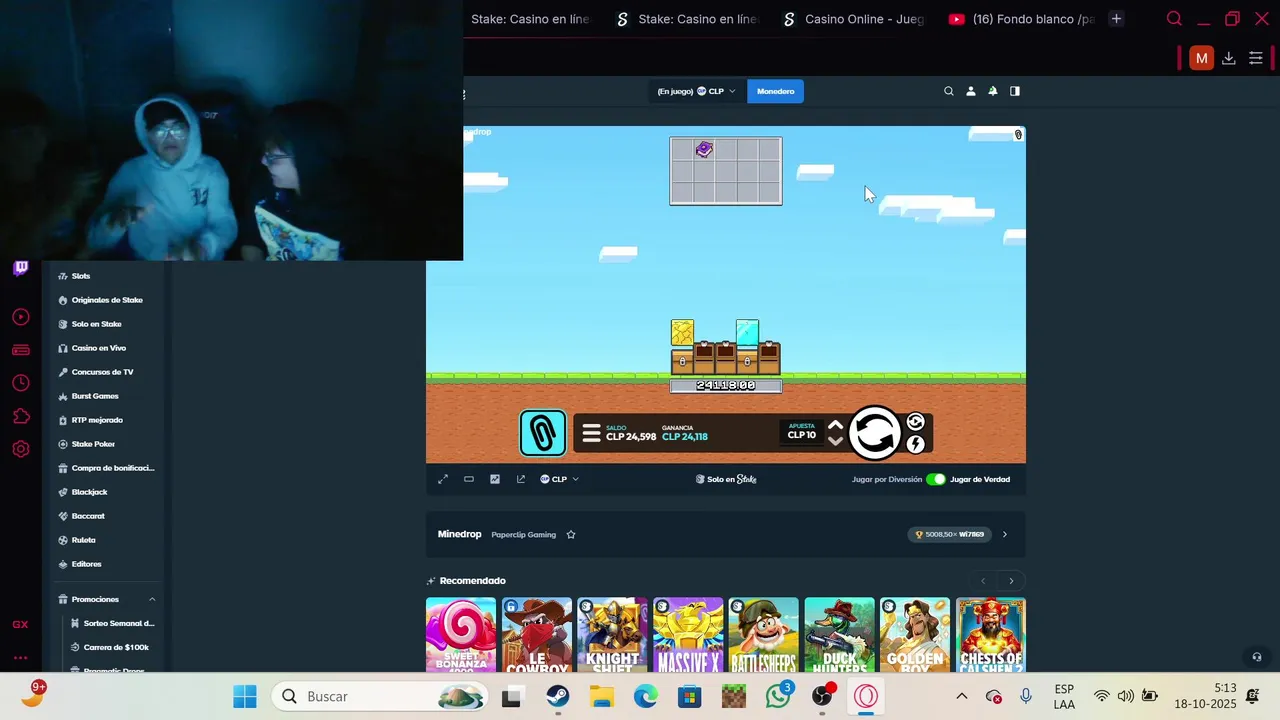Click the Paperclip Gaming logo button

[x=543, y=433]
